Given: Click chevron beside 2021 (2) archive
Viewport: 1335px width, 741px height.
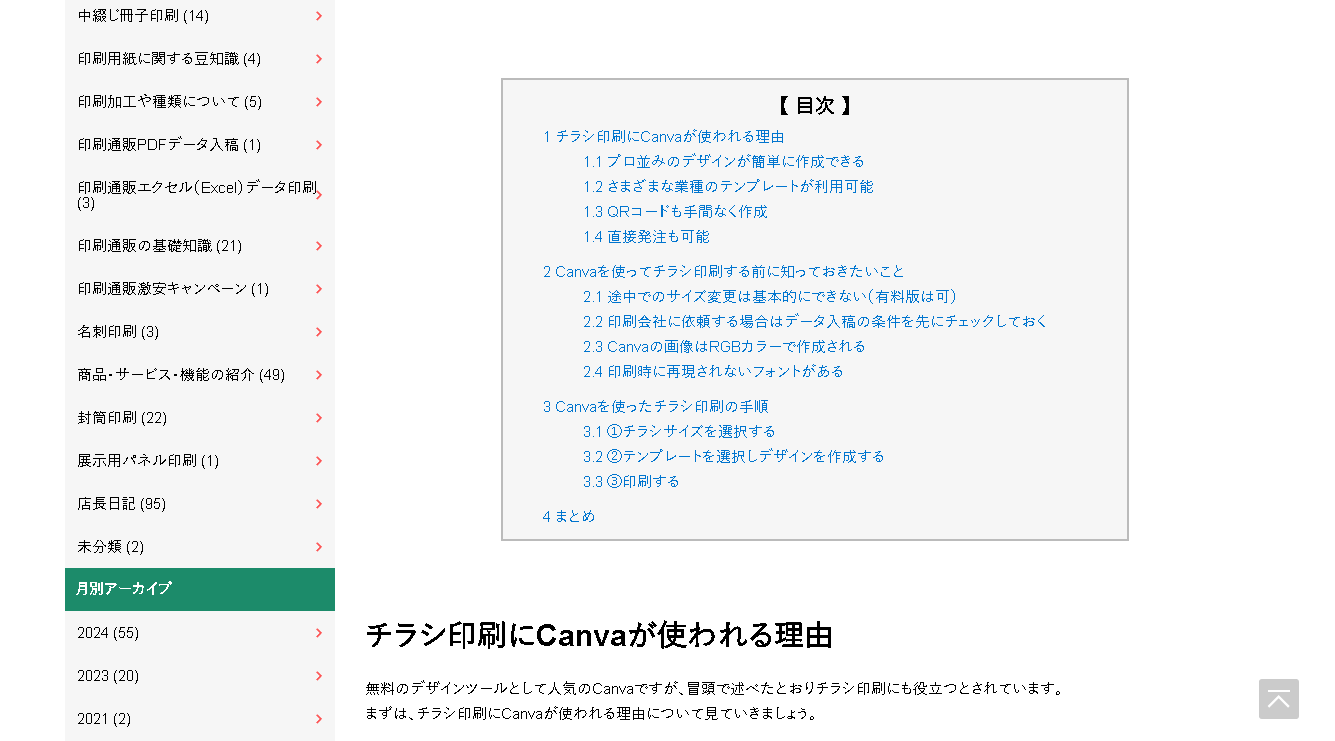Looking at the screenshot, I should (x=319, y=719).
